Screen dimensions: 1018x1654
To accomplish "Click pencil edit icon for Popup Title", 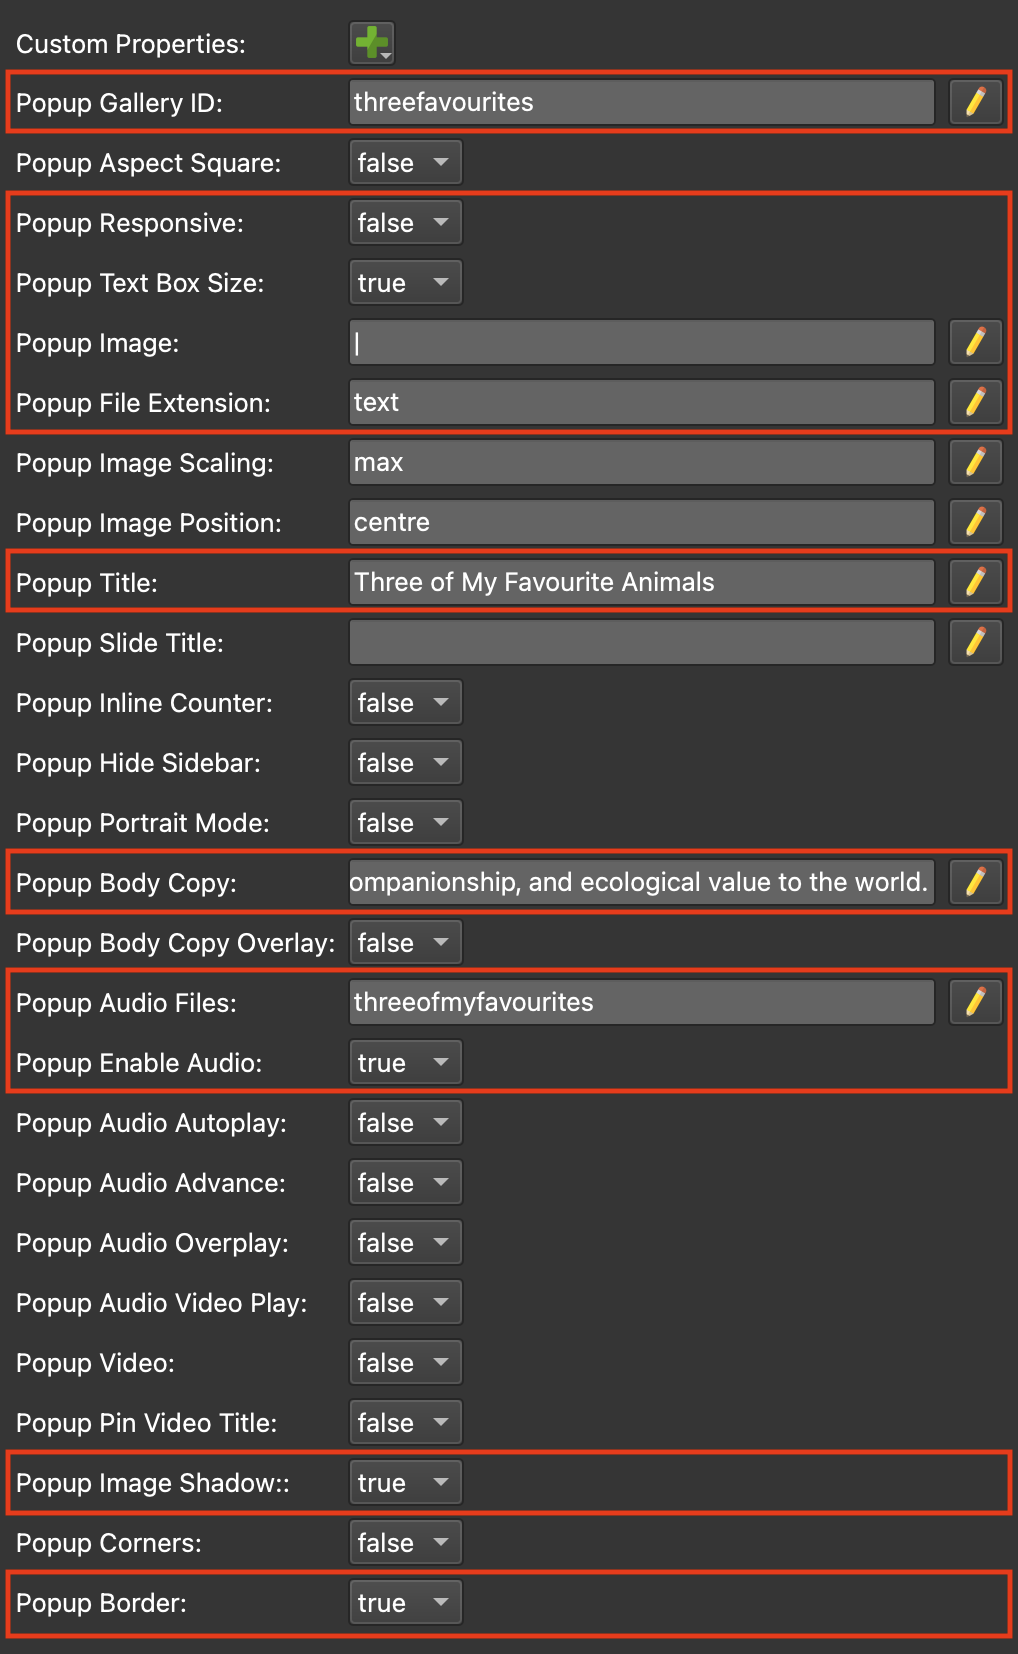I will [x=975, y=582].
